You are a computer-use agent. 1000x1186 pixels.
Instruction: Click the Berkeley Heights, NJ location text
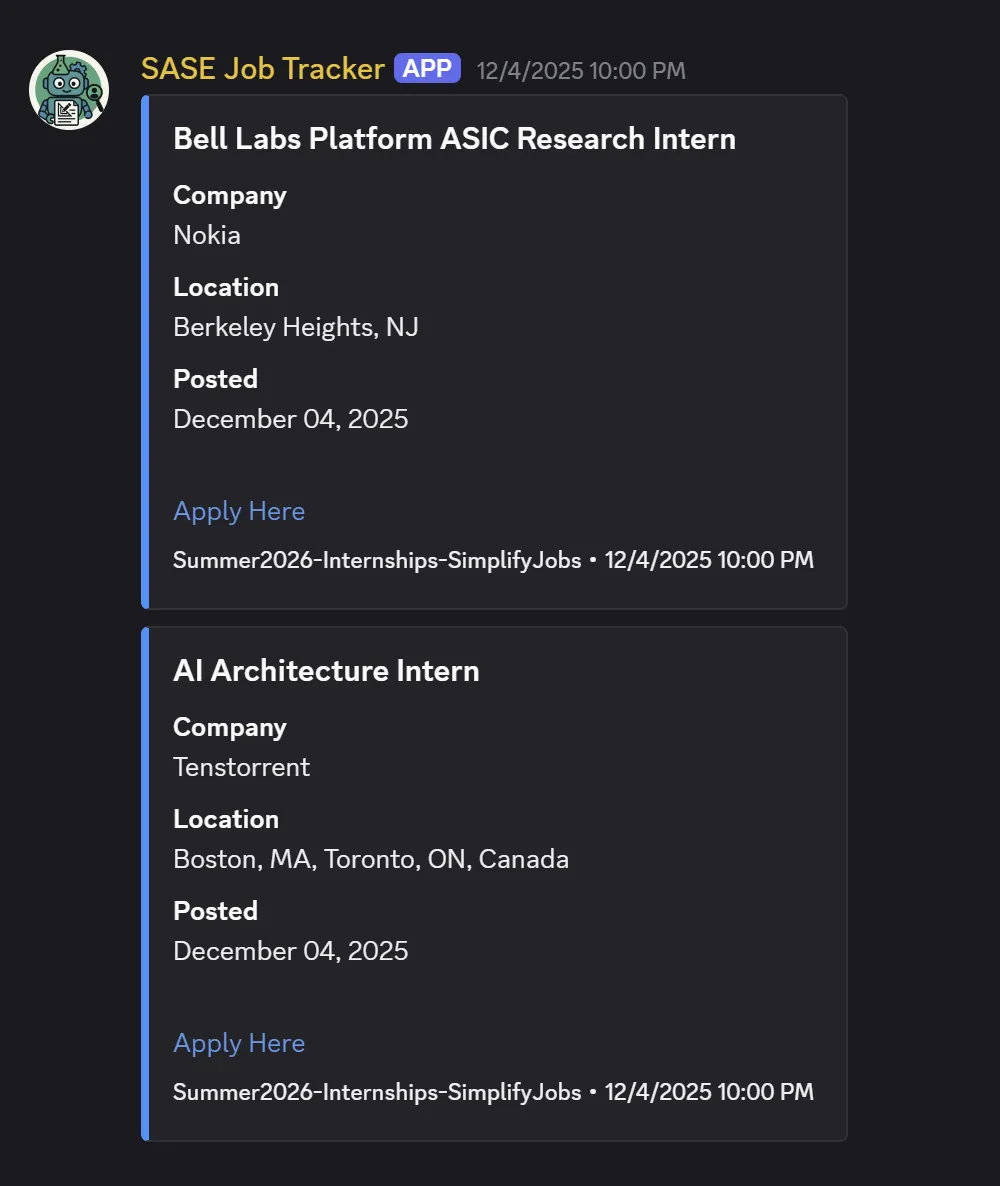[x=295, y=327]
